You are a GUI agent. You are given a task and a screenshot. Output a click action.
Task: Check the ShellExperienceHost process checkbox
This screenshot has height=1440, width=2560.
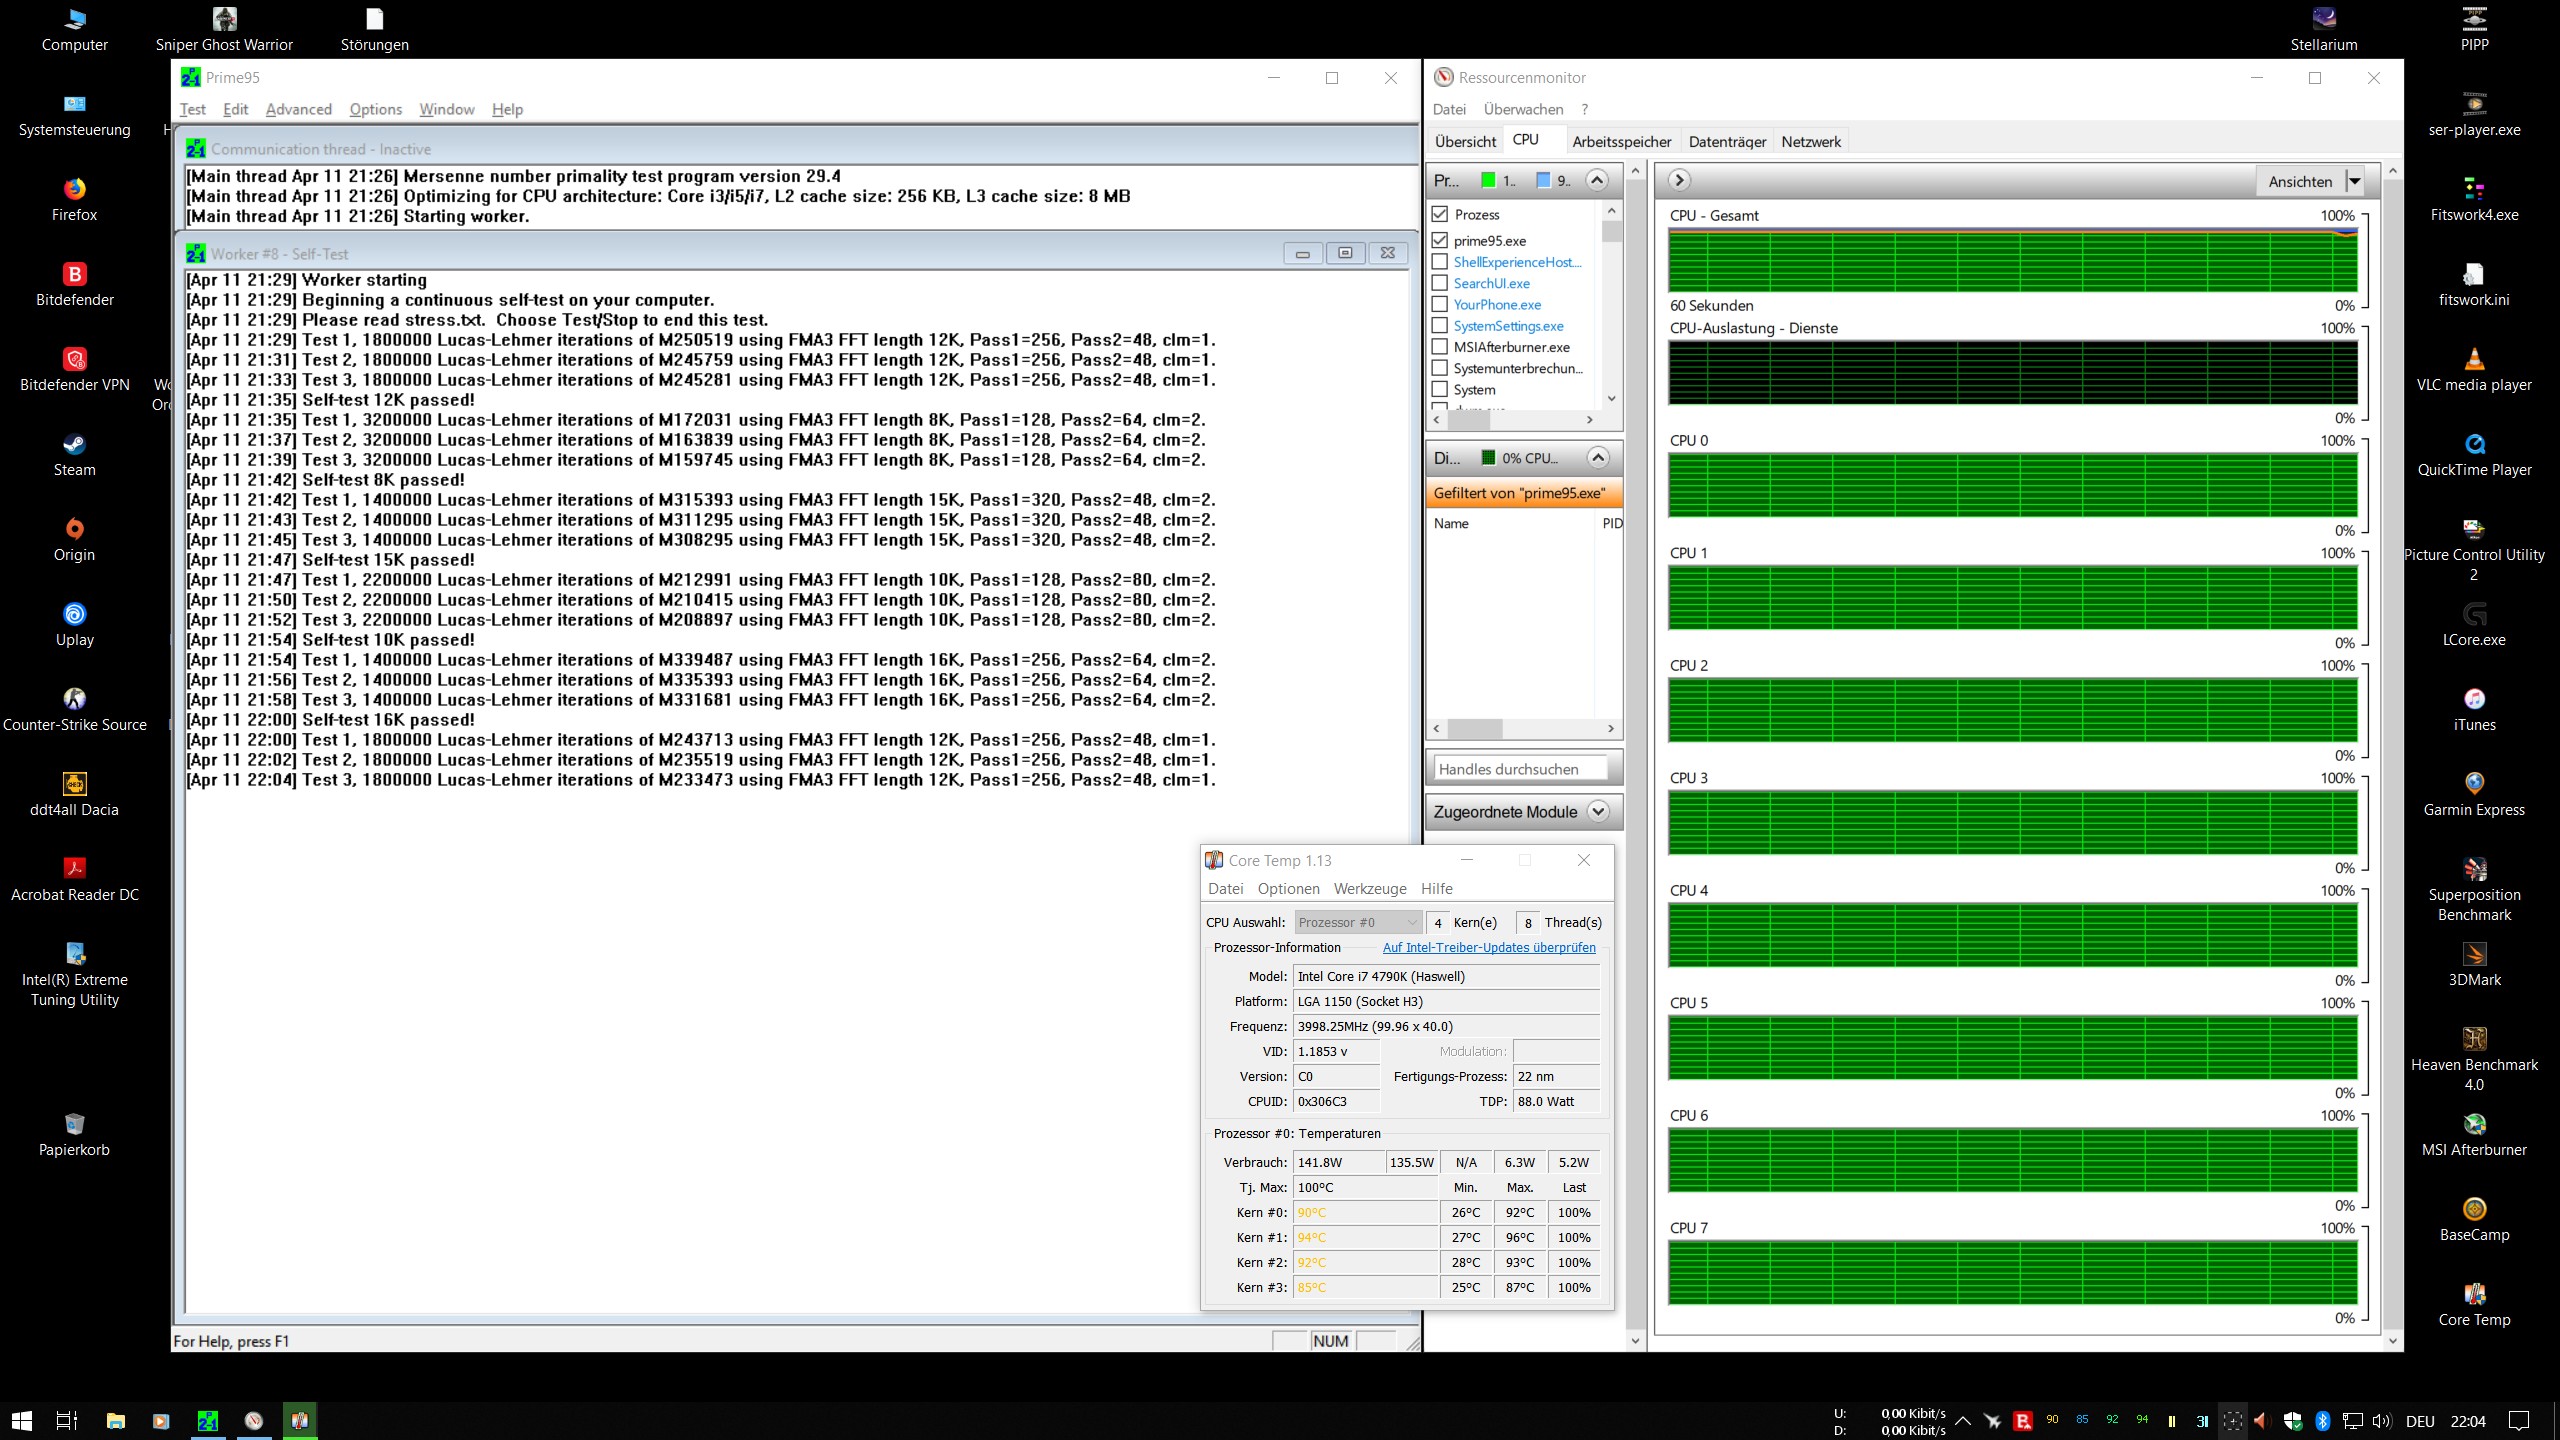pos(1440,262)
